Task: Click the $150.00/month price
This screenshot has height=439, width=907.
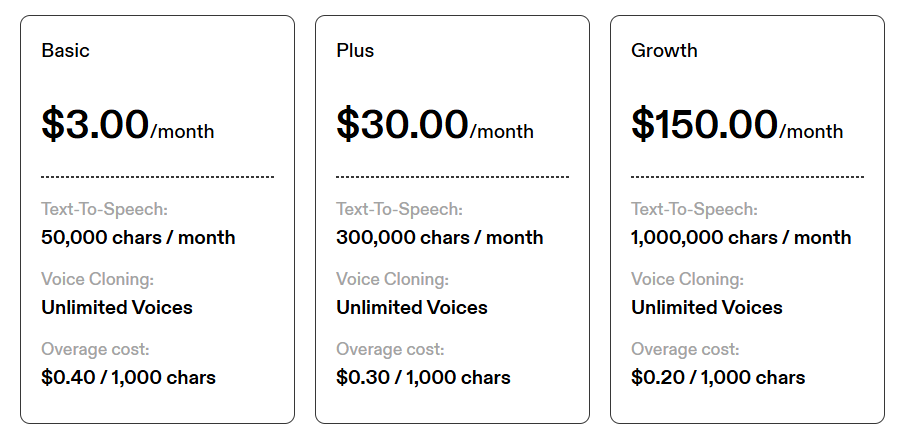Action: click(x=736, y=124)
